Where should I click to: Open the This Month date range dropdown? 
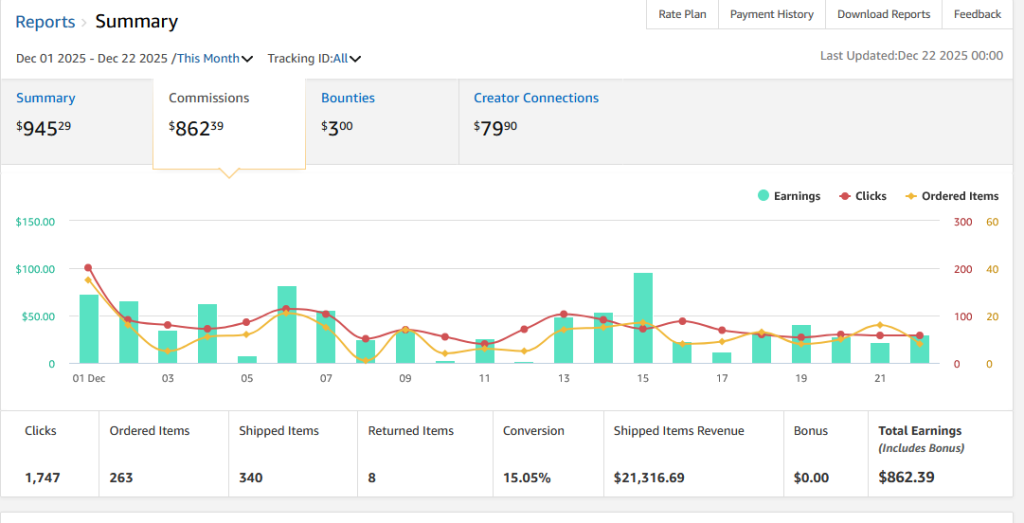click(x=208, y=58)
